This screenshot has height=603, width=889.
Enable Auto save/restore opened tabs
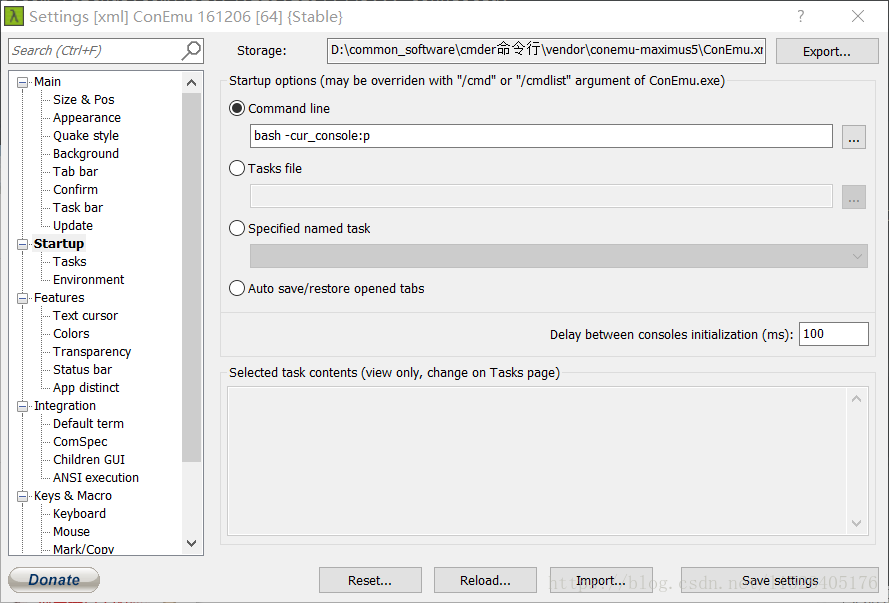tap(237, 288)
